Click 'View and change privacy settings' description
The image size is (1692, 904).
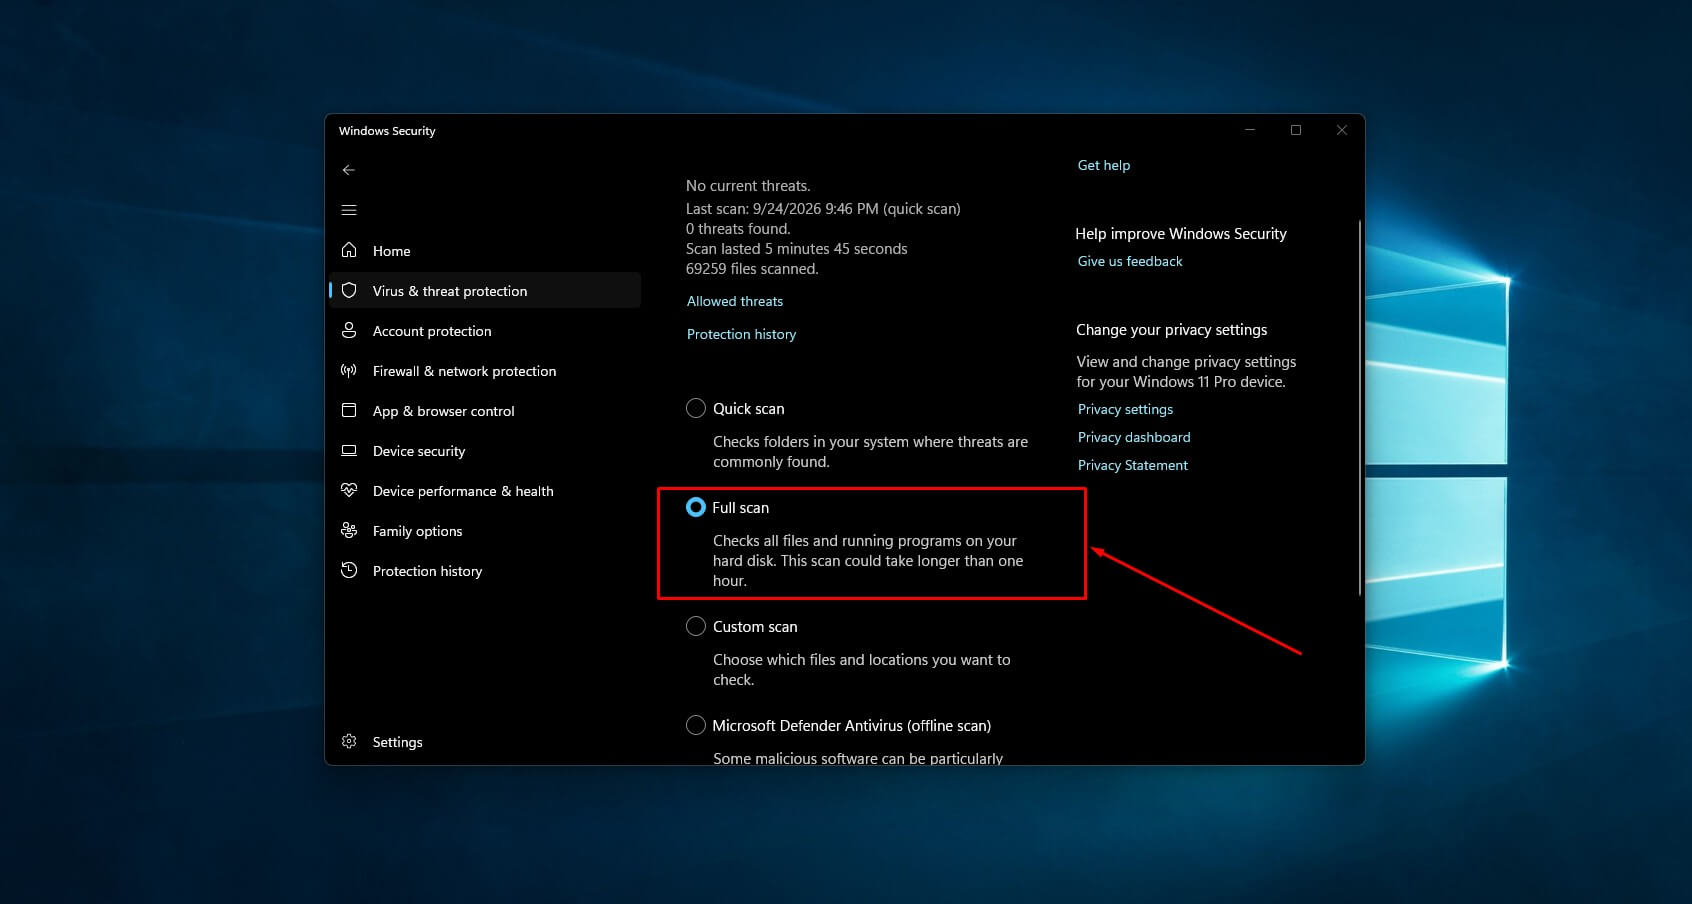(1186, 372)
